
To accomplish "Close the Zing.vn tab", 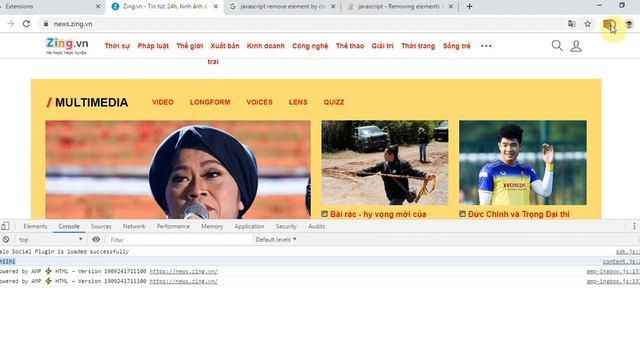I will coord(216,7).
